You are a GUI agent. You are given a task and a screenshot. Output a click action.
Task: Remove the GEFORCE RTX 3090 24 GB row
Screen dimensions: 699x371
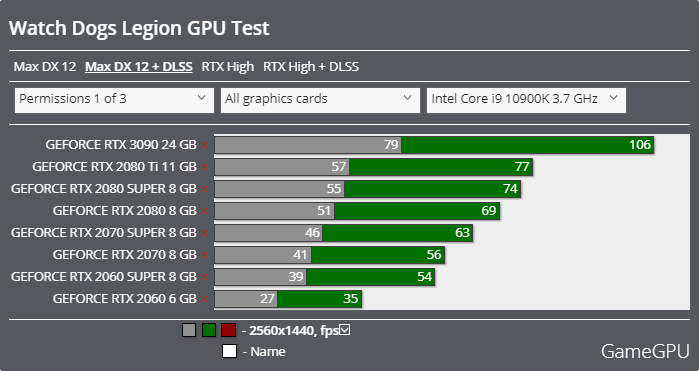(204, 145)
